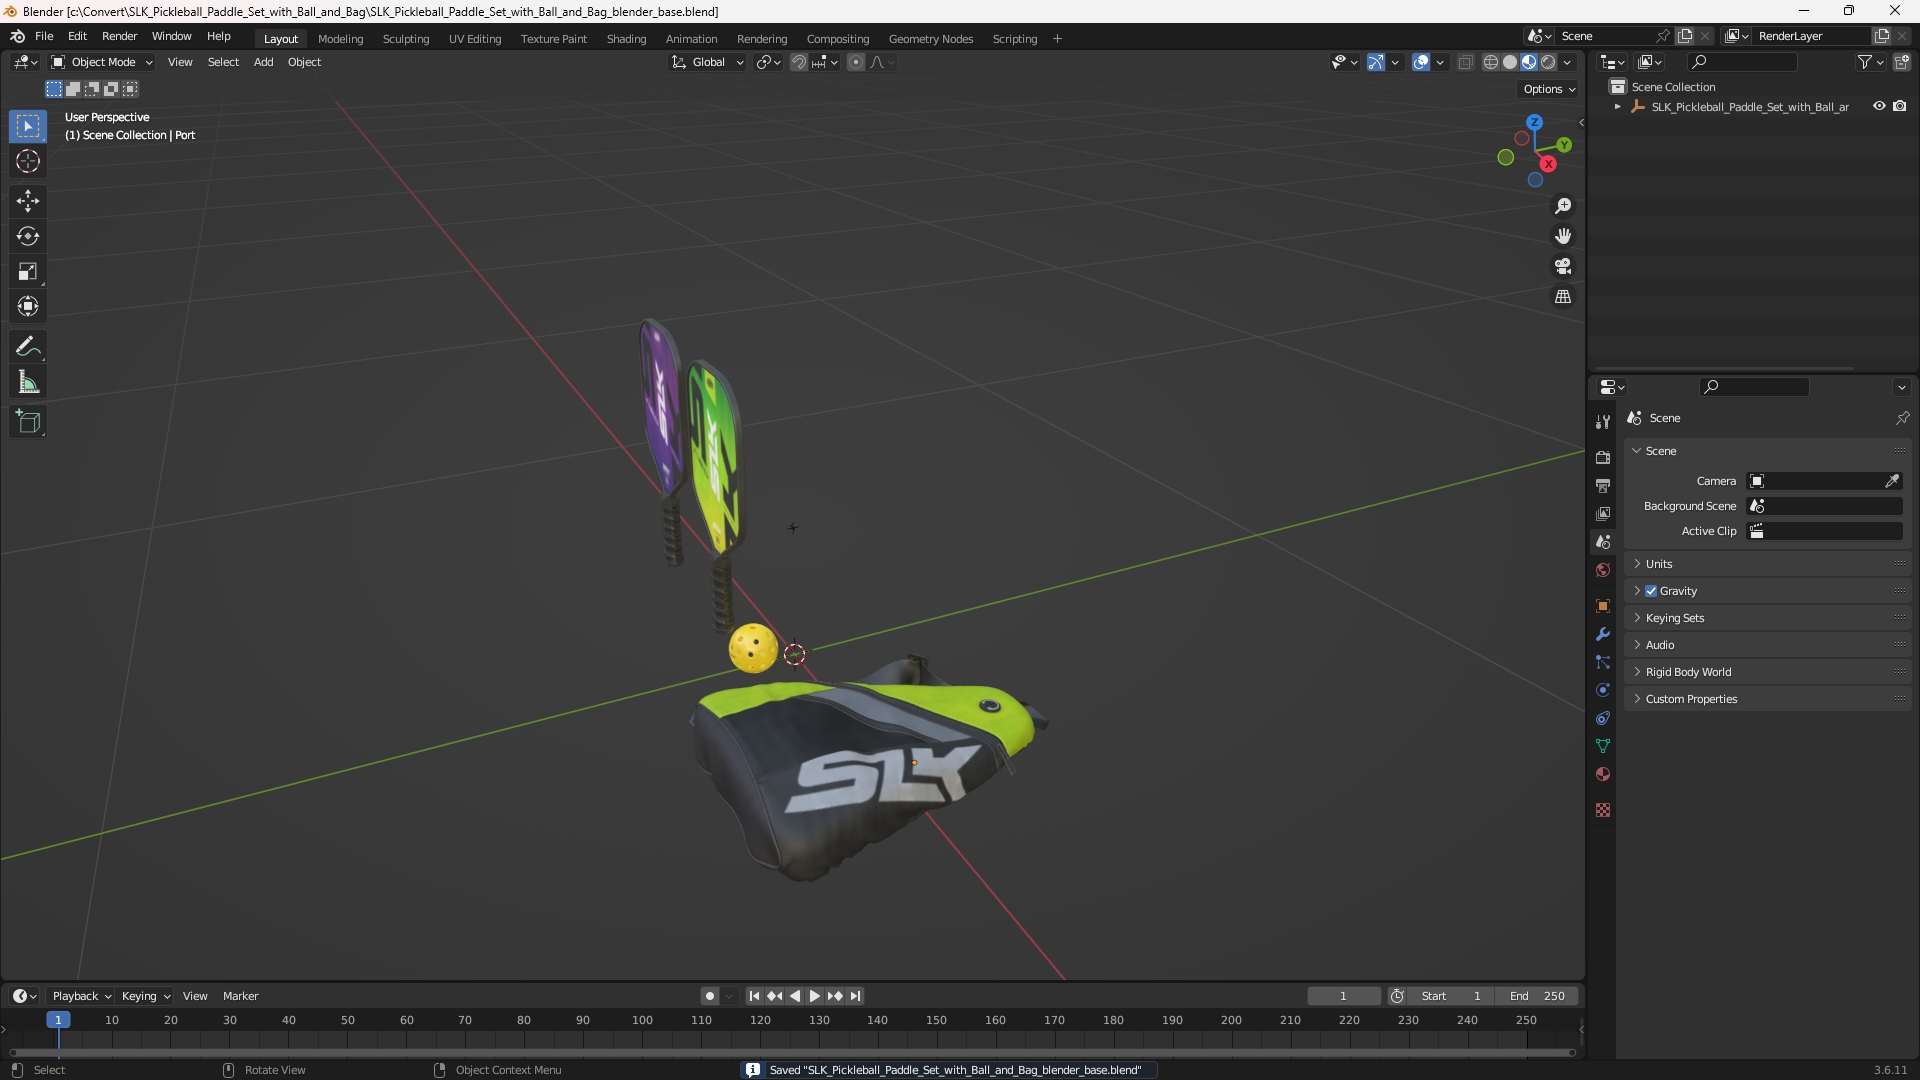Click the current frame number field
This screenshot has width=1920, height=1080.
click(1343, 996)
